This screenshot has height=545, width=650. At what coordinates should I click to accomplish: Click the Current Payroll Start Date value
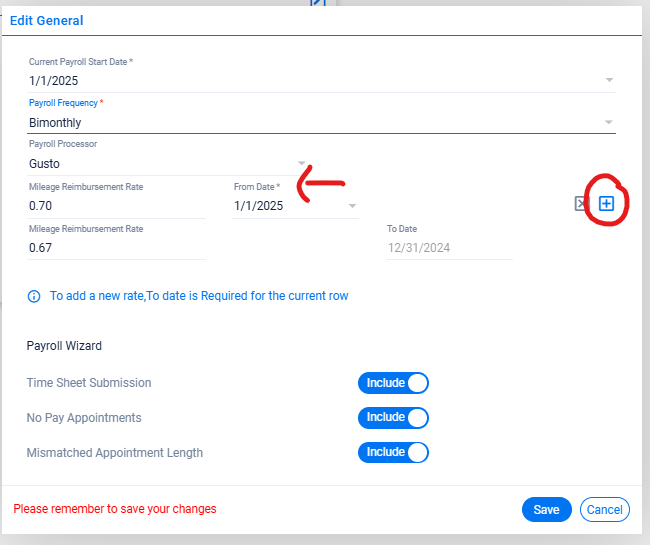tap(53, 80)
